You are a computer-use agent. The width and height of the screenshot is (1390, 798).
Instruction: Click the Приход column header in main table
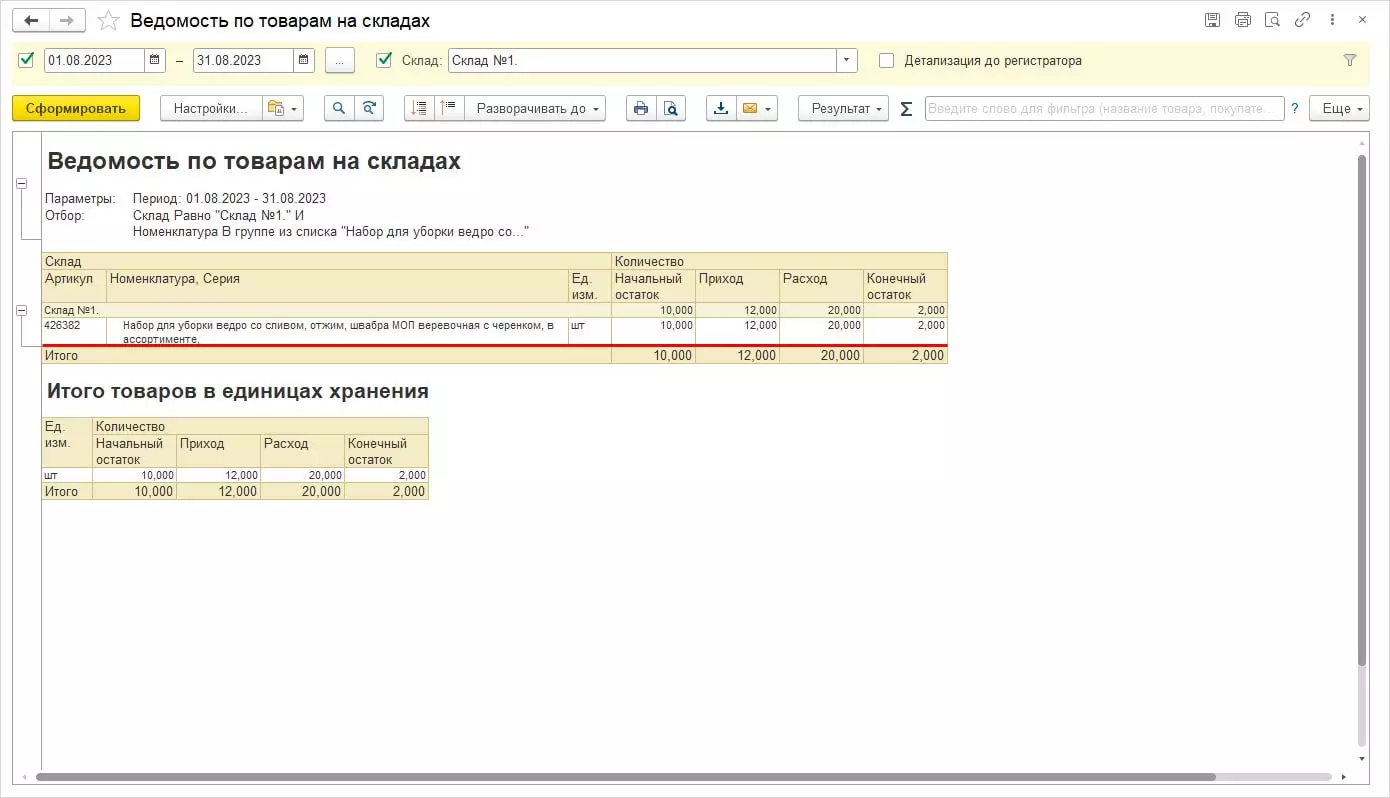coord(738,286)
